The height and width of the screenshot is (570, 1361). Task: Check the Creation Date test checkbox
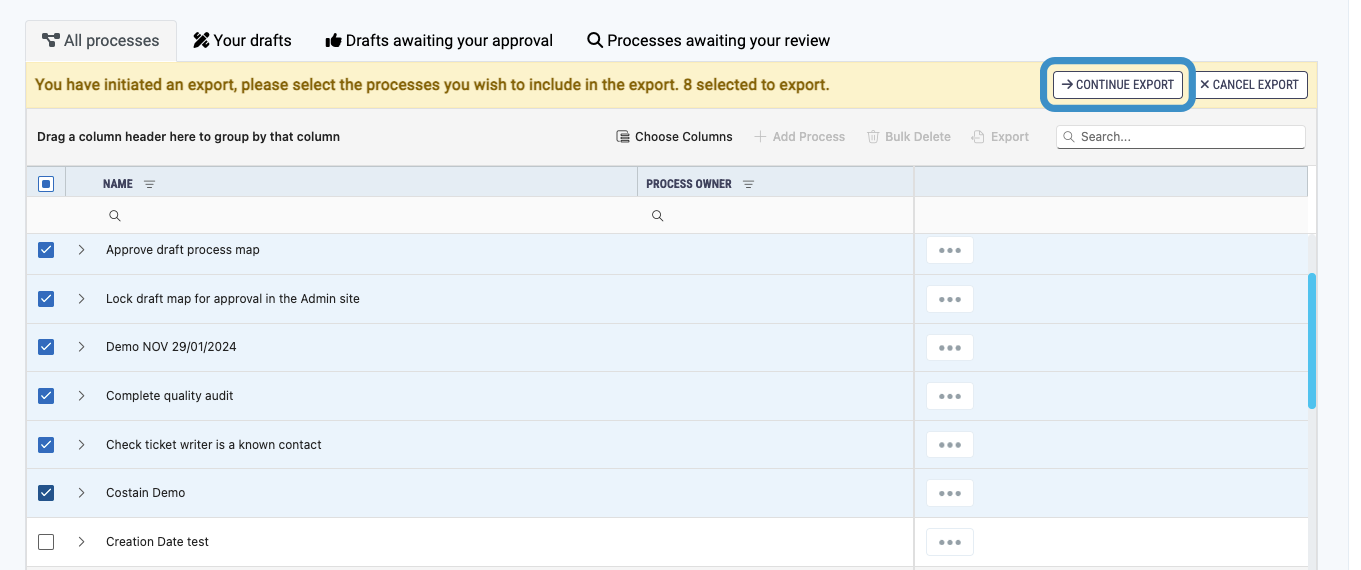pyautogui.click(x=46, y=542)
